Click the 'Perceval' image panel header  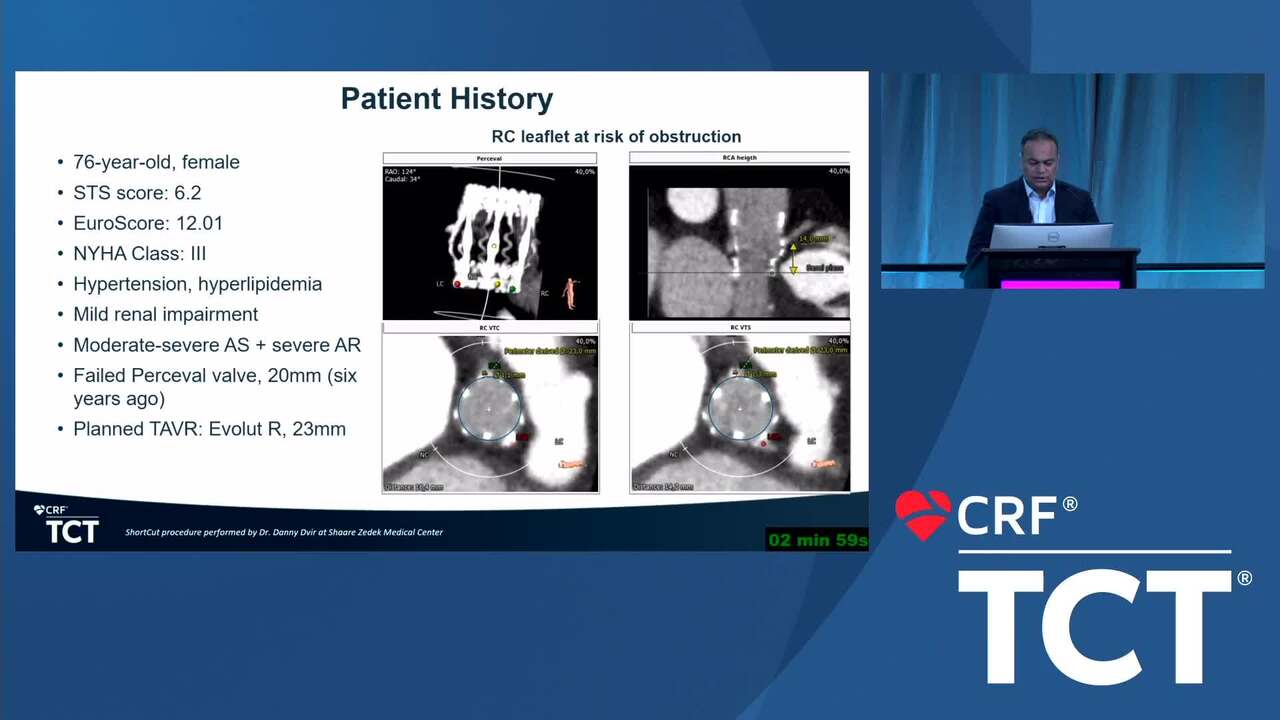click(490, 159)
